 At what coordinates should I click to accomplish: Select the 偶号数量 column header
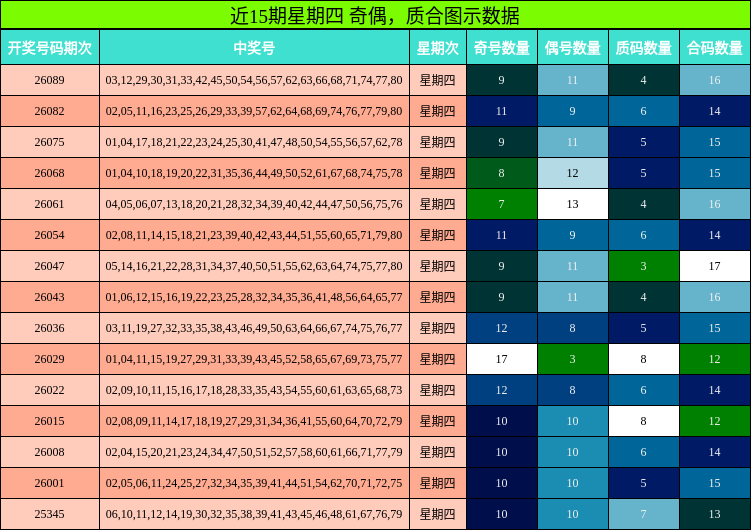(x=572, y=47)
